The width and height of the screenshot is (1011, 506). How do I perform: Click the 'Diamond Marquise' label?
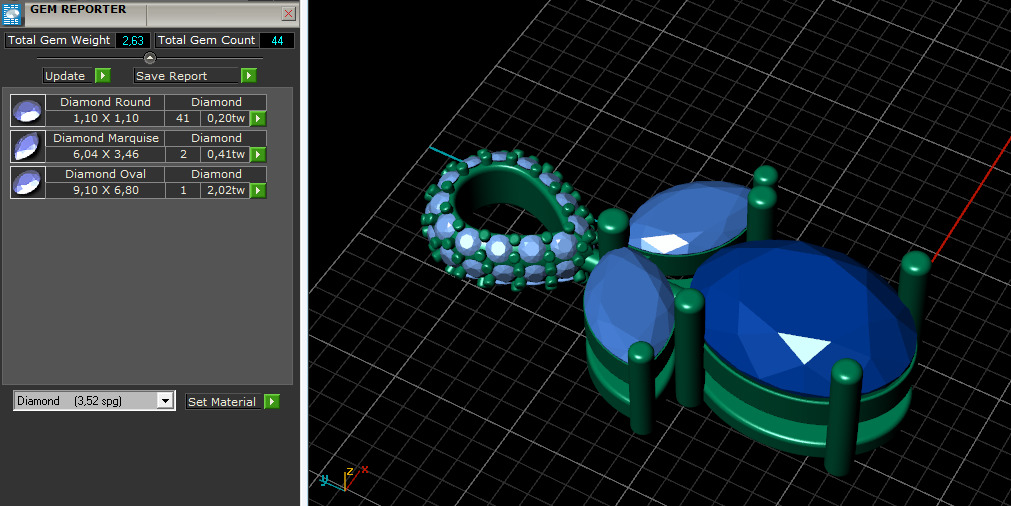pos(105,138)
